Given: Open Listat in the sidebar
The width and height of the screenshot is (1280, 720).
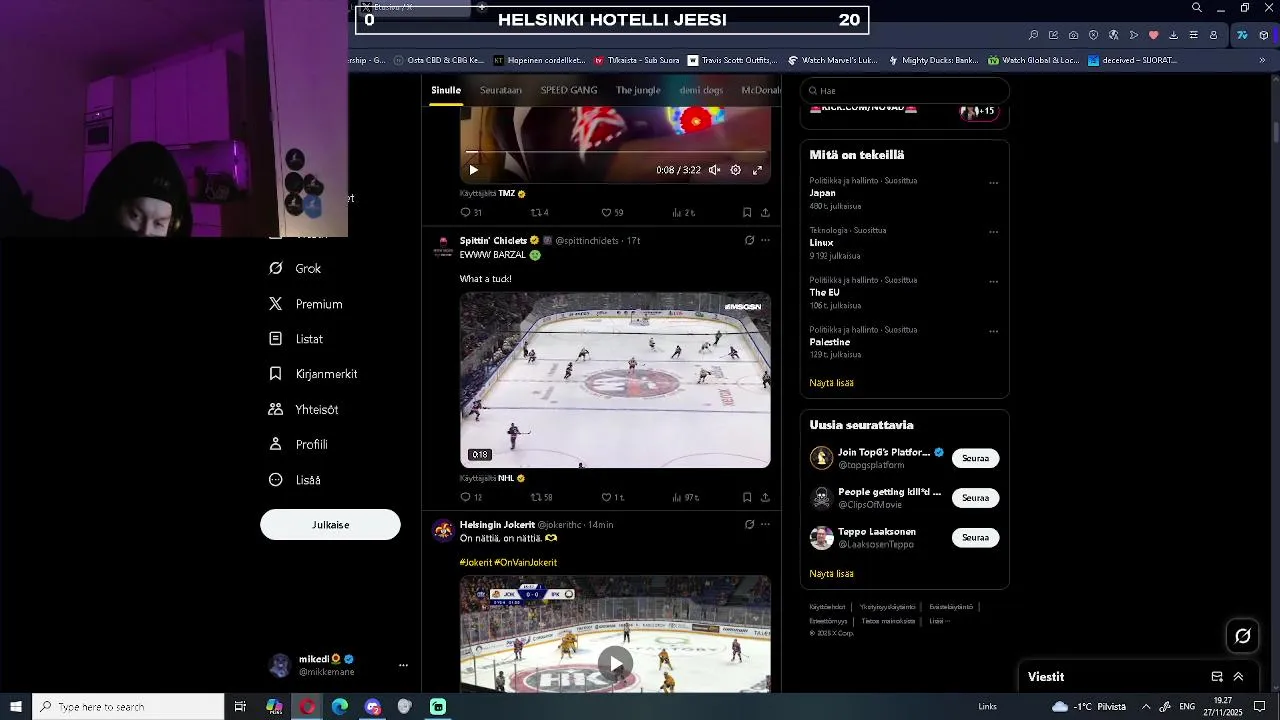Looking at the screenshot, I should point(296,339).
